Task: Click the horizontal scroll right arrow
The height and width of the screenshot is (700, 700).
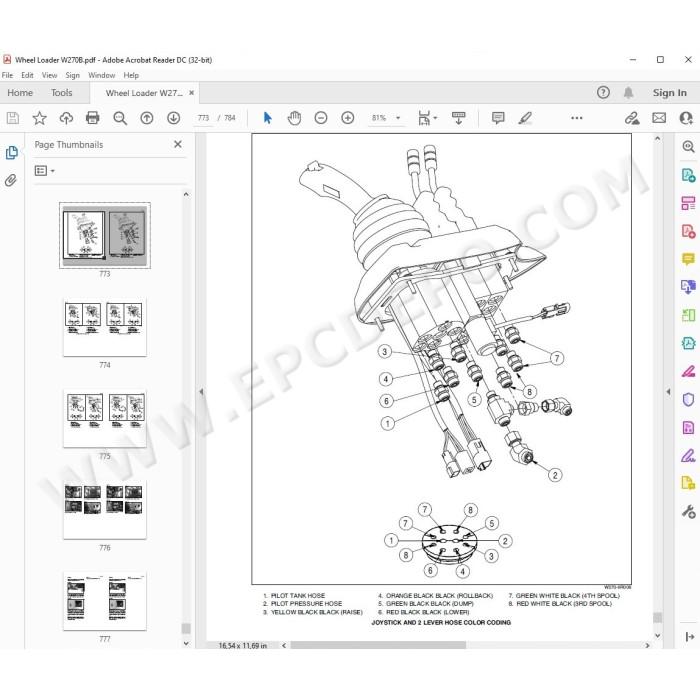Action: coord(647,646)
